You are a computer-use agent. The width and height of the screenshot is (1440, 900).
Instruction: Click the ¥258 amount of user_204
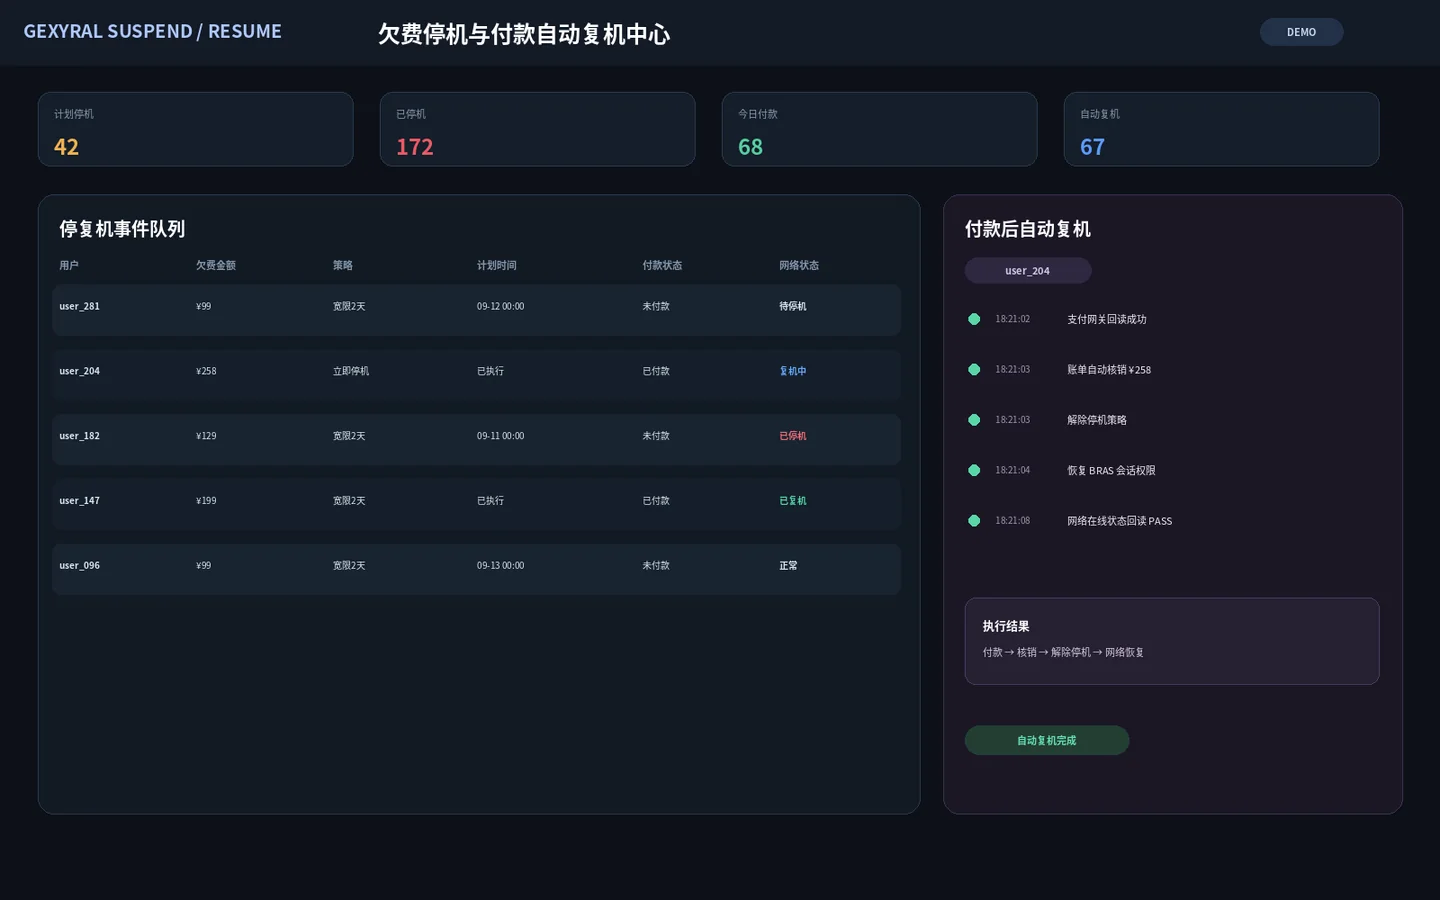206,371
